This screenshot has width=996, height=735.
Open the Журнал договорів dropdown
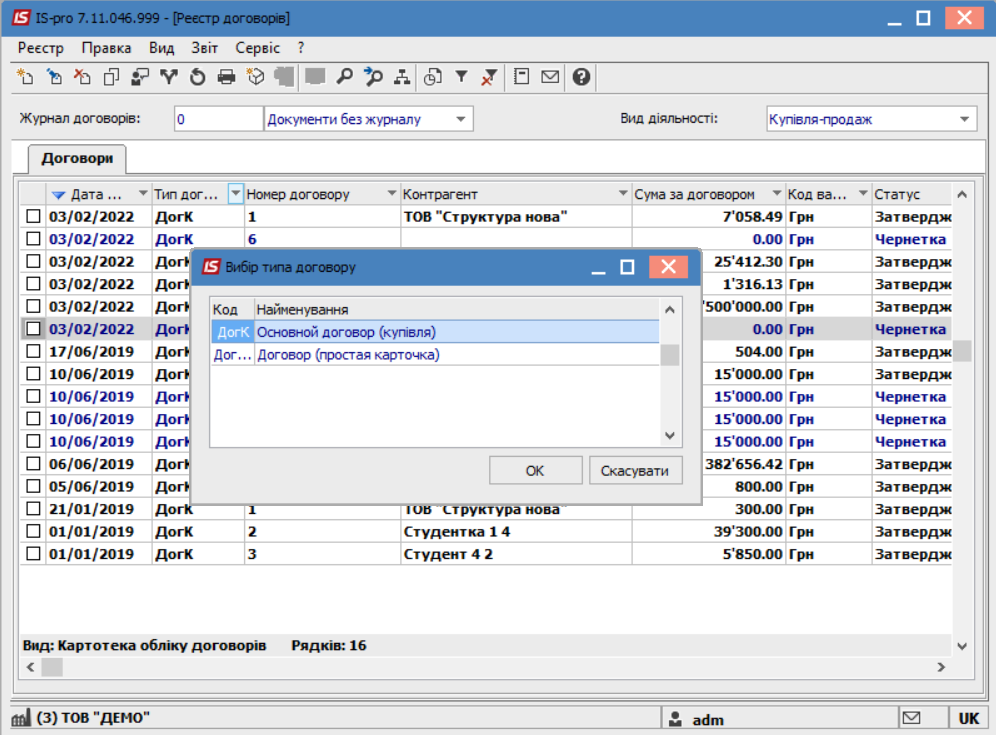(461, 119)
